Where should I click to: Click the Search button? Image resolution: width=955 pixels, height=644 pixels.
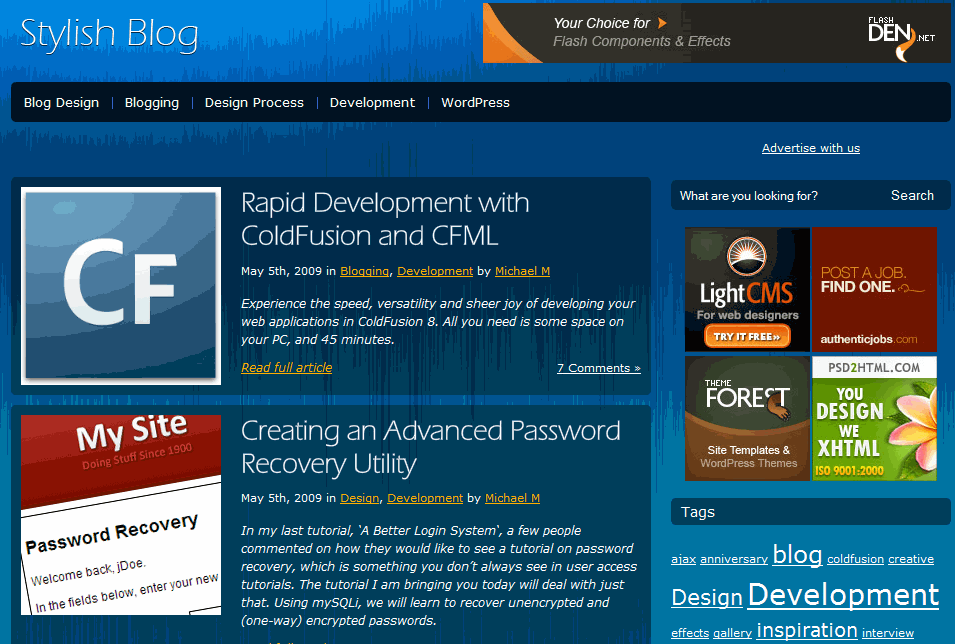tap(912, 196)
